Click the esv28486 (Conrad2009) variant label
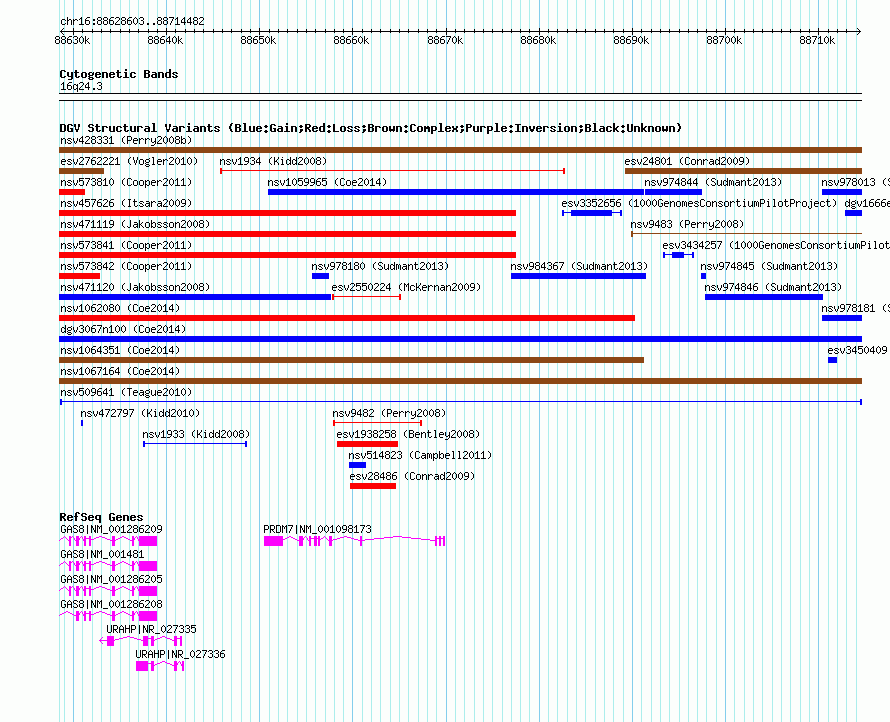 [412, 476]
